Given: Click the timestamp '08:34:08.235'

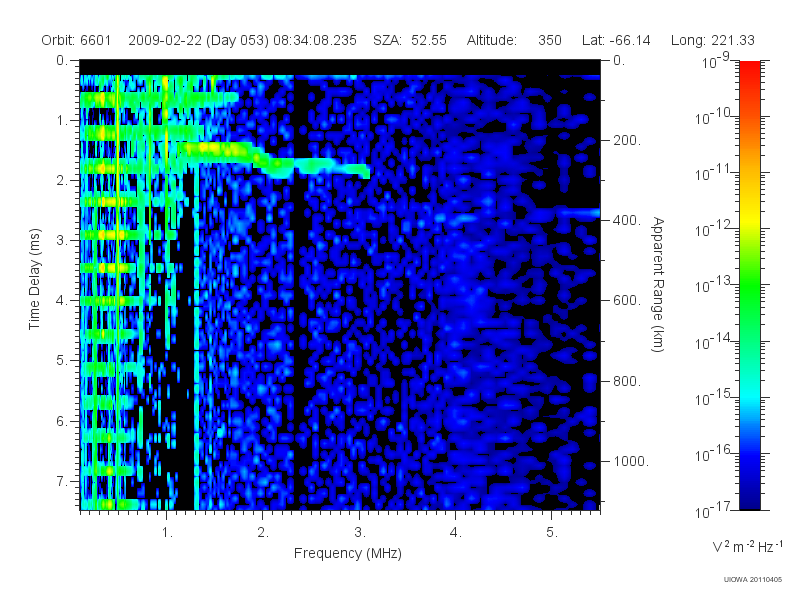Looking at the screenshot, I should pyautogui.click(x=315, y=40).
